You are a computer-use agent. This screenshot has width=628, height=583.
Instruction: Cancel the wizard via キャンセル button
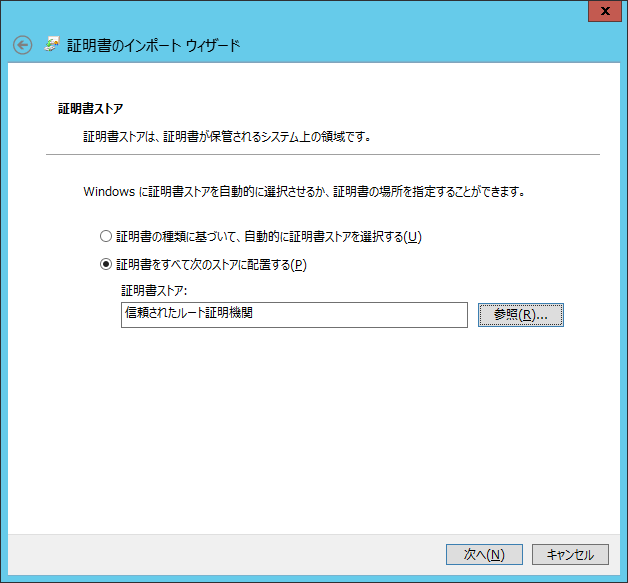pyautogui.click(x=570, y=555)
